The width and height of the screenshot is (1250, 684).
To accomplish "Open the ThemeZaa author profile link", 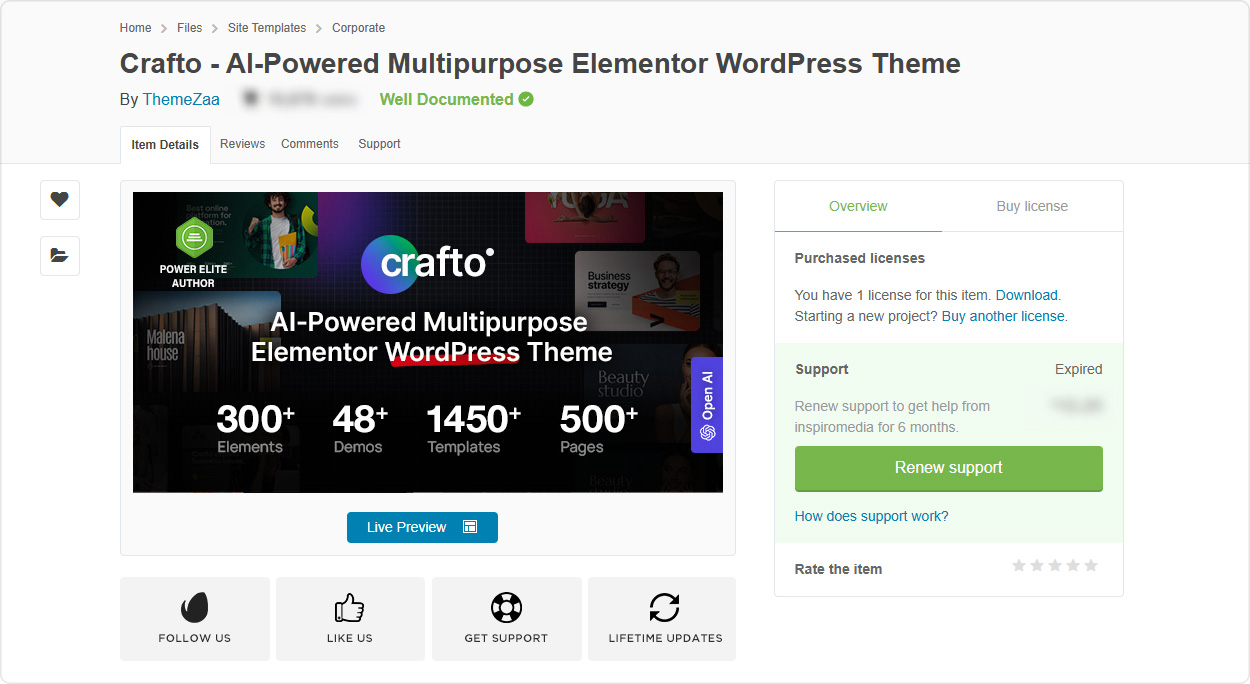I will point(181,99).
